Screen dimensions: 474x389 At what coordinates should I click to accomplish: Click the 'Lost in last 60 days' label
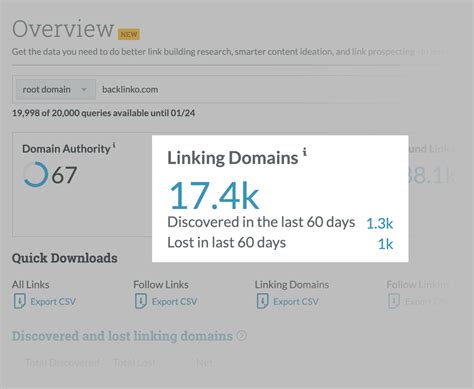tap(226, 243)
